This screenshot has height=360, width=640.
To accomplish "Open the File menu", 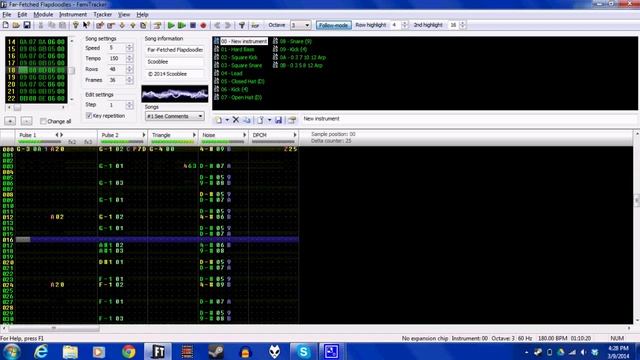I will [7, 14].
